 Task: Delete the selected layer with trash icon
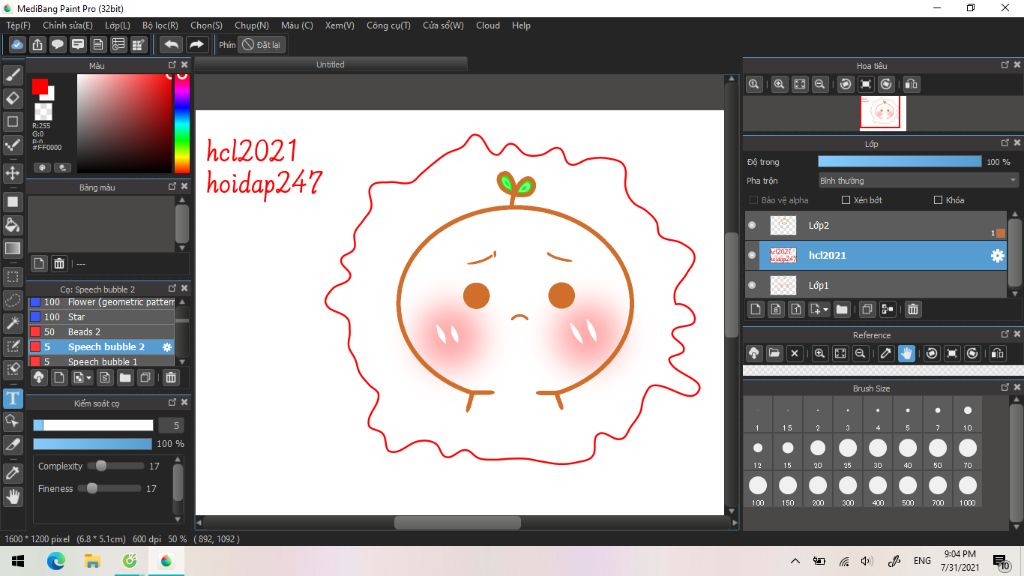[x=913, y=310]
